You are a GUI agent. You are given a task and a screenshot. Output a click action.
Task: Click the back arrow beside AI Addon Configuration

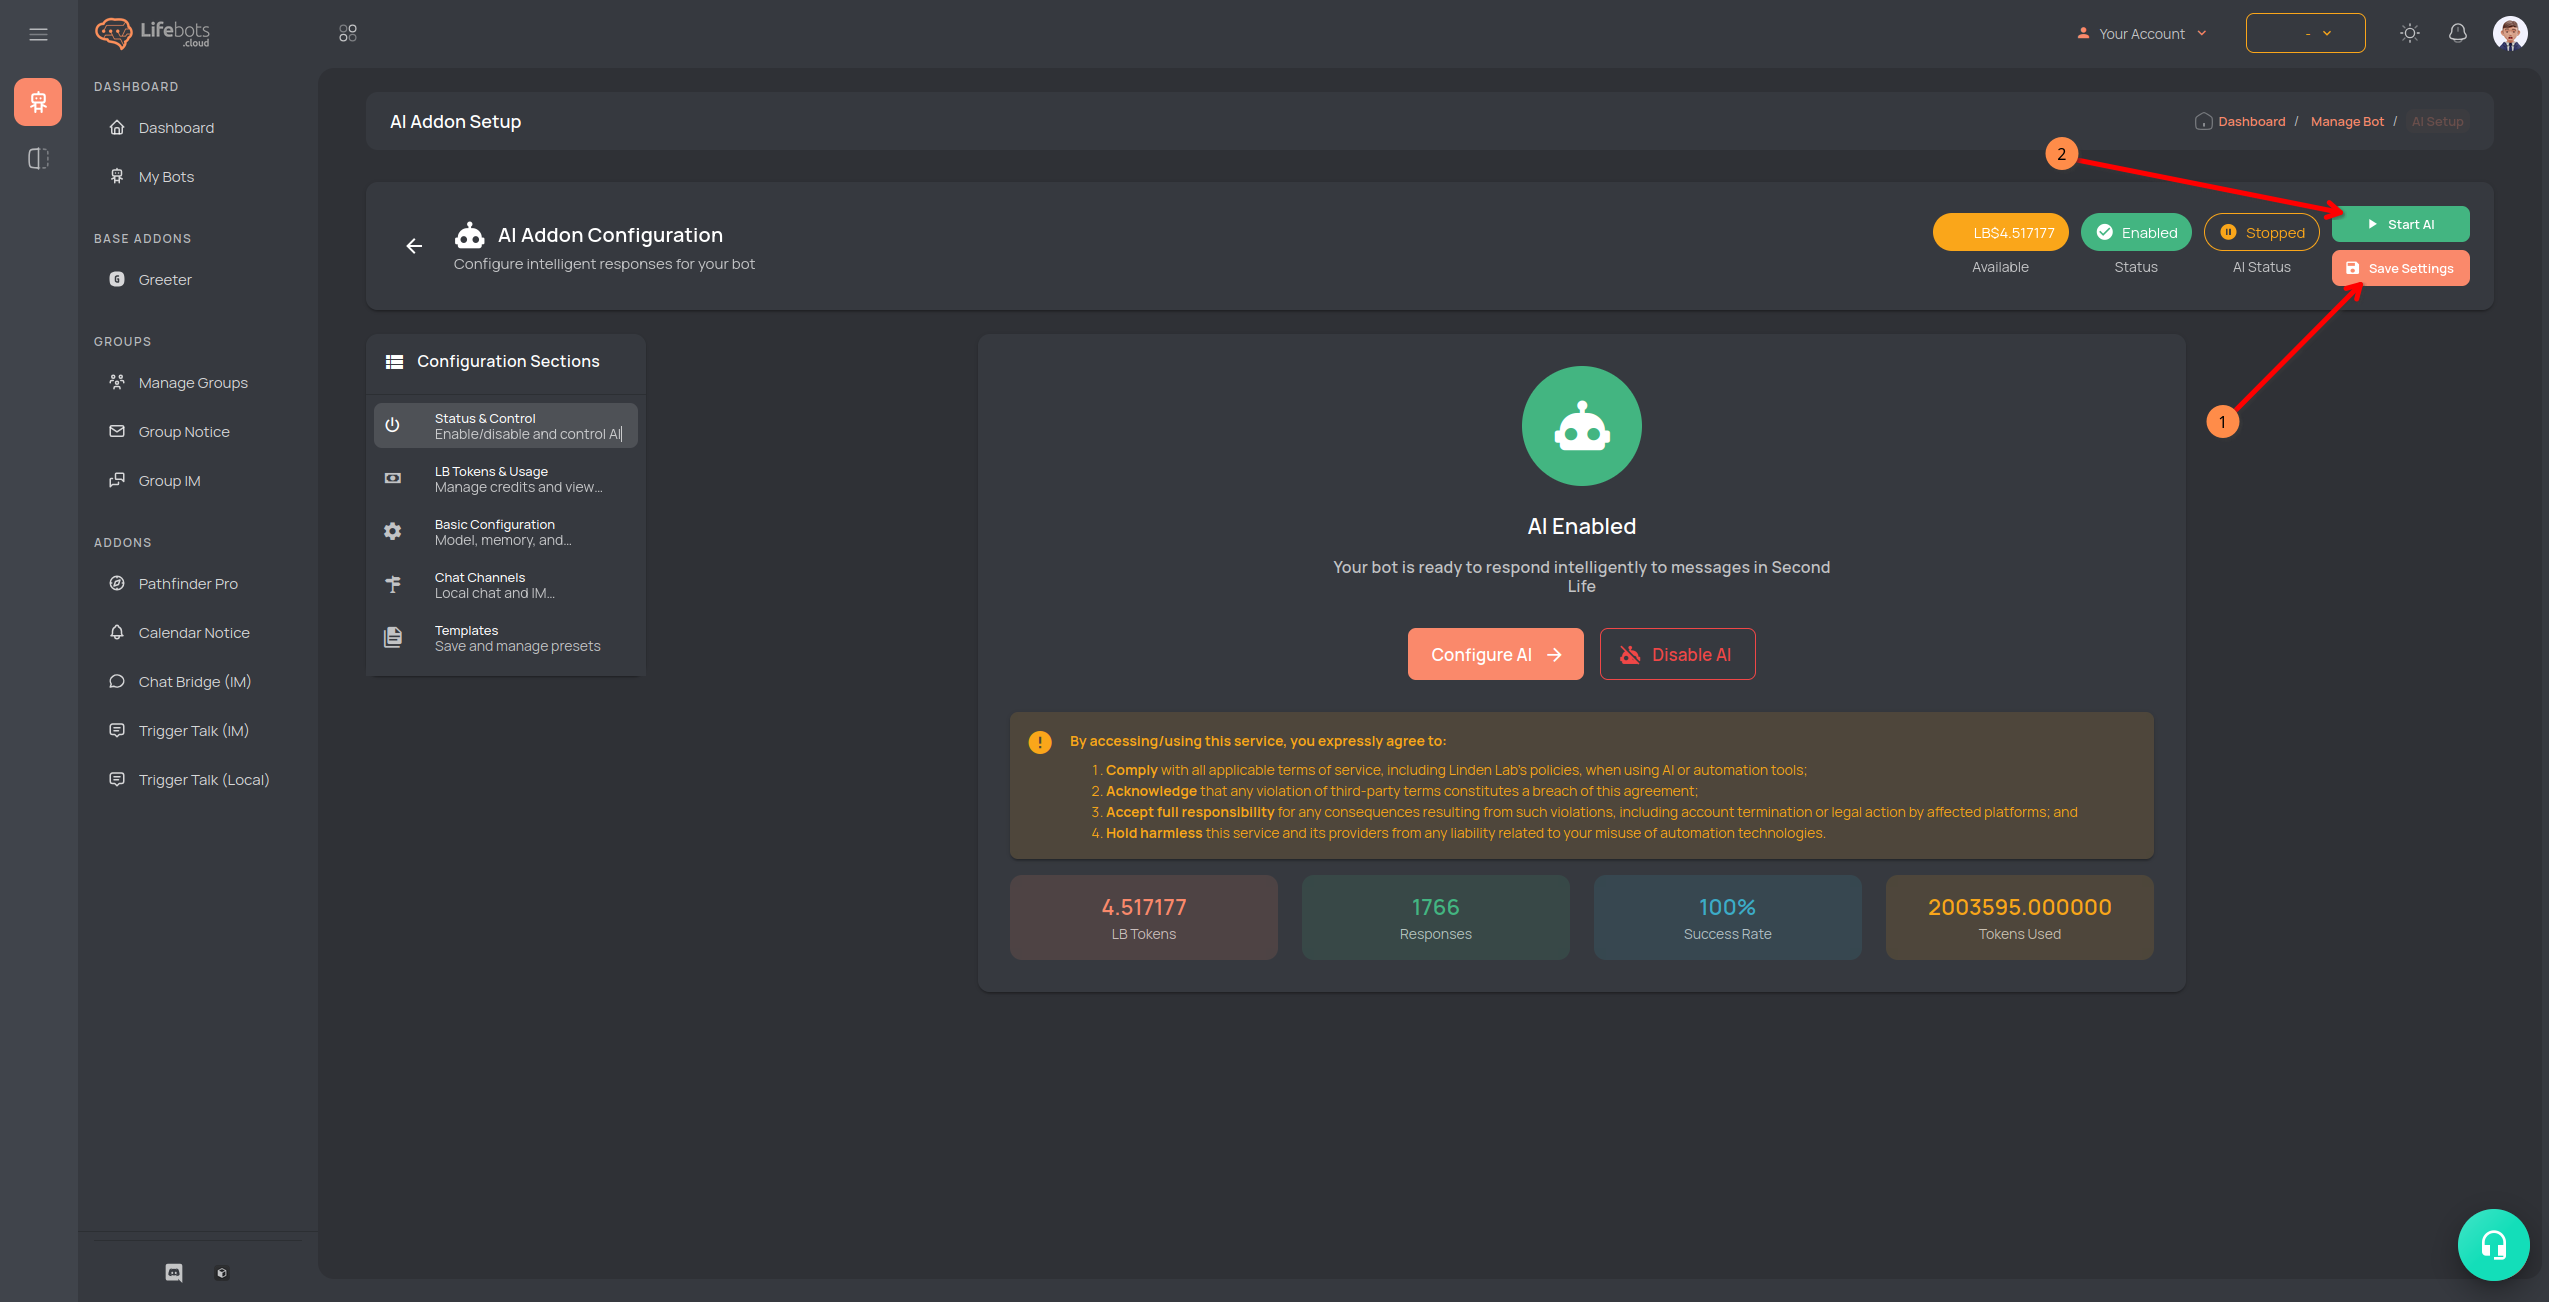pos(414,246)
